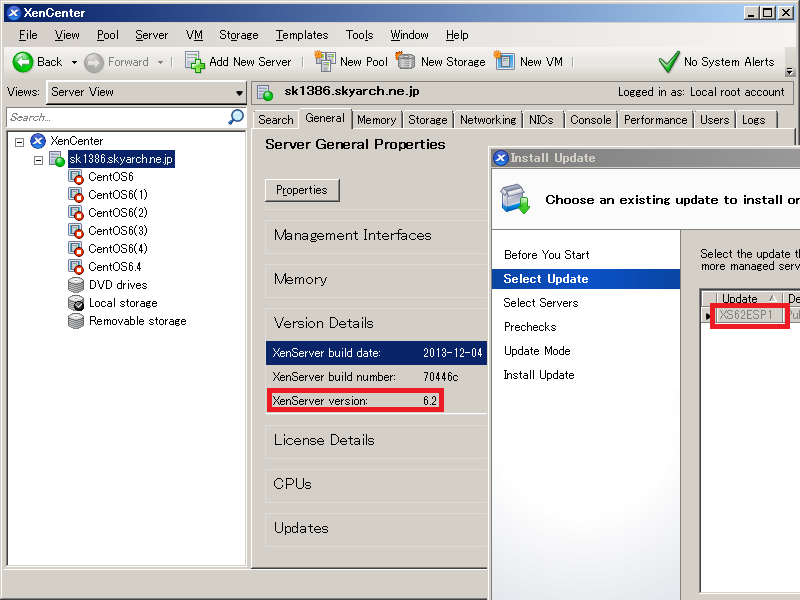Click the CentOS6(2) VM icon
The width and height of the screenshot is (800, 600).
pos(76,213)
